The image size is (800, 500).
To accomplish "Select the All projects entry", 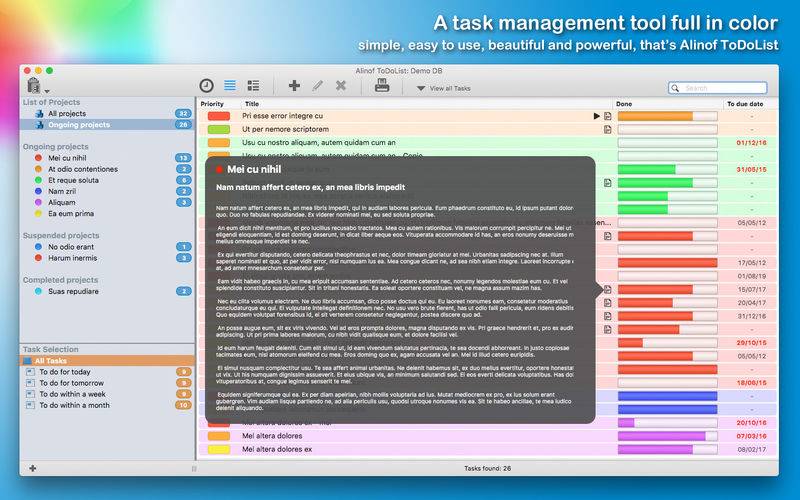I will coord(107,113).
